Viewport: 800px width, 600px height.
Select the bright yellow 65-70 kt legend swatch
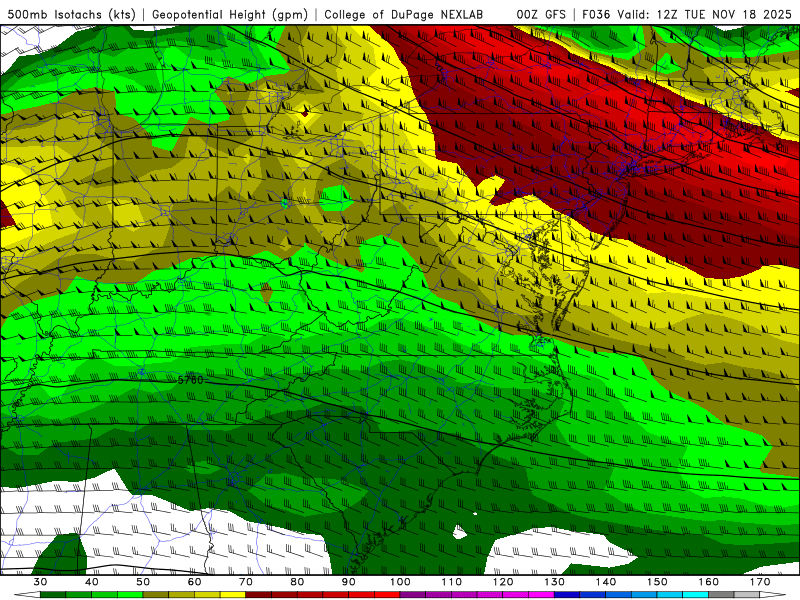click(233, 594)
